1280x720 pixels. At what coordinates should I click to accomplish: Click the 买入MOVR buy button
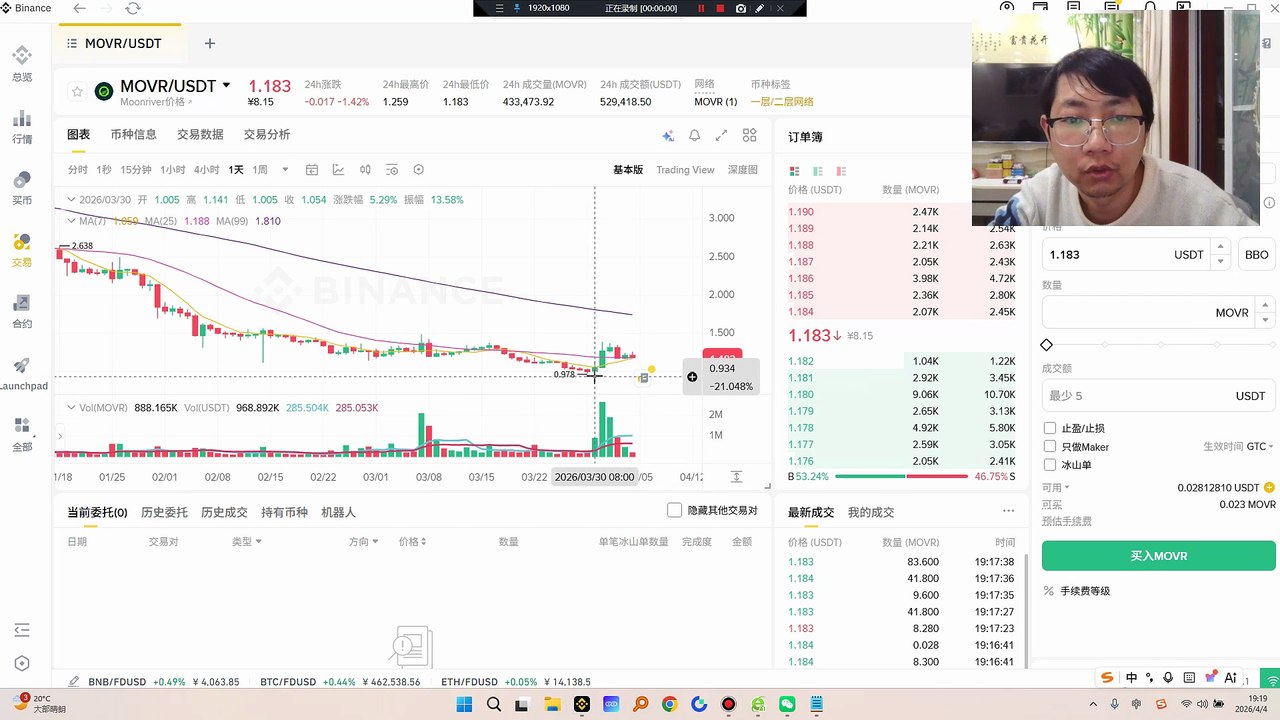(1159, 556)
